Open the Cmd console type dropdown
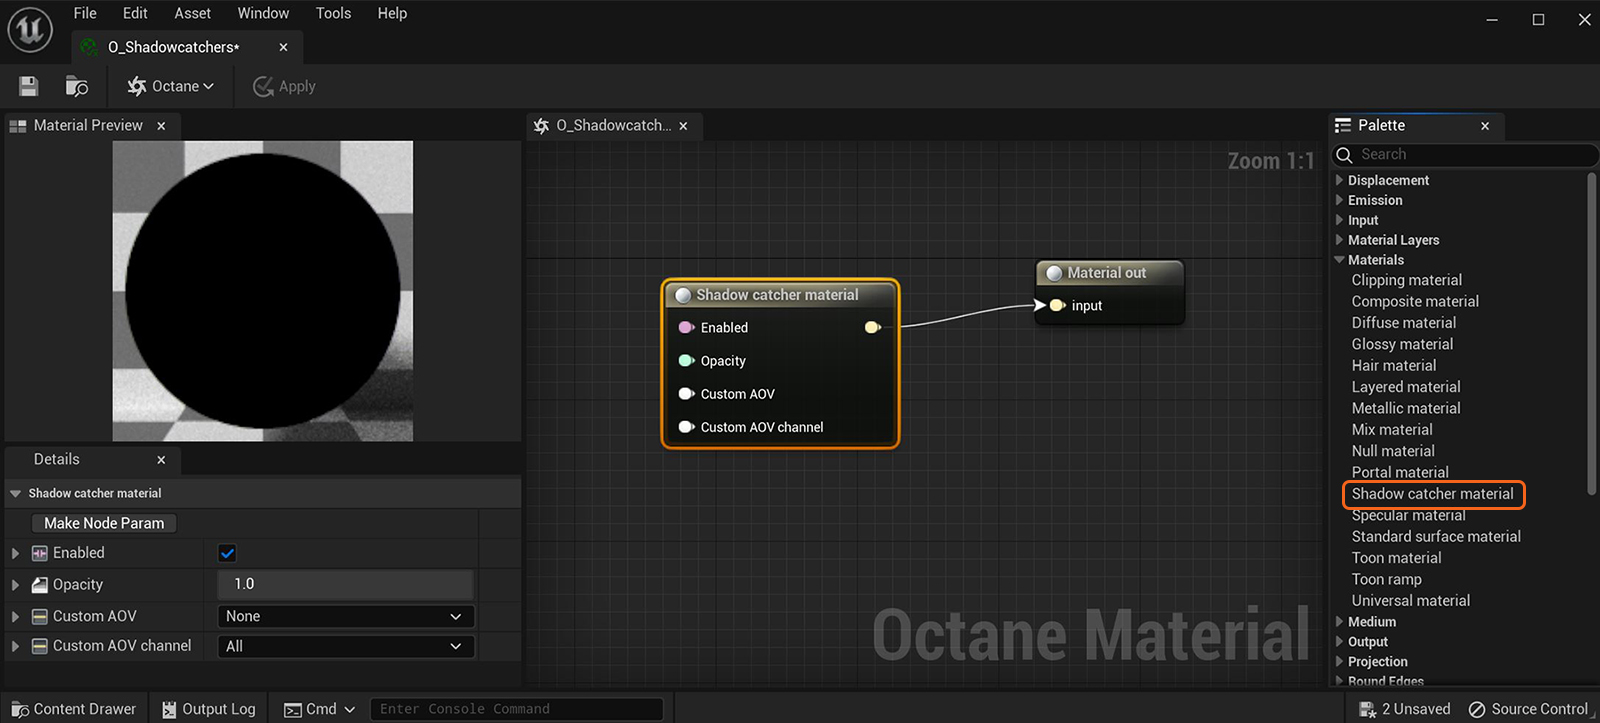 point(350,710)
